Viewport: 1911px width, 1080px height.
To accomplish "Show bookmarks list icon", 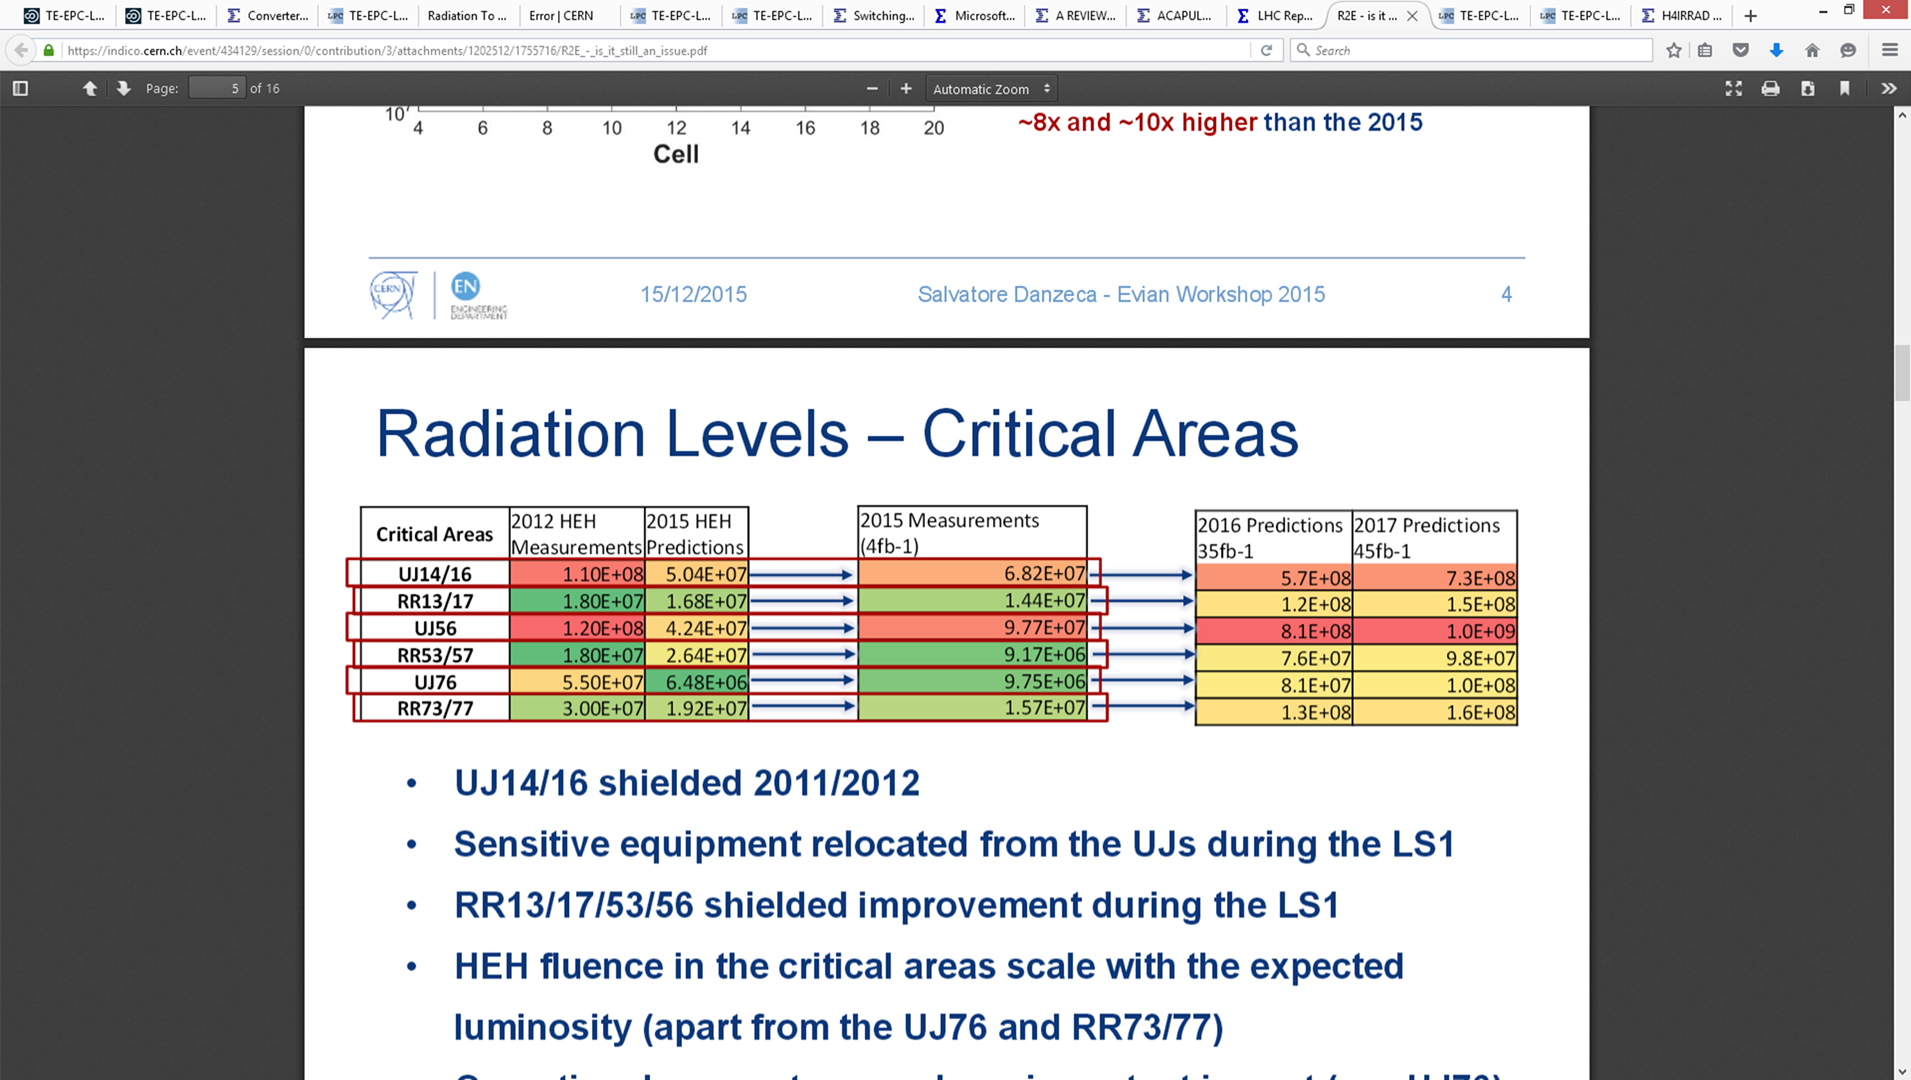I will click(1706, 50).
